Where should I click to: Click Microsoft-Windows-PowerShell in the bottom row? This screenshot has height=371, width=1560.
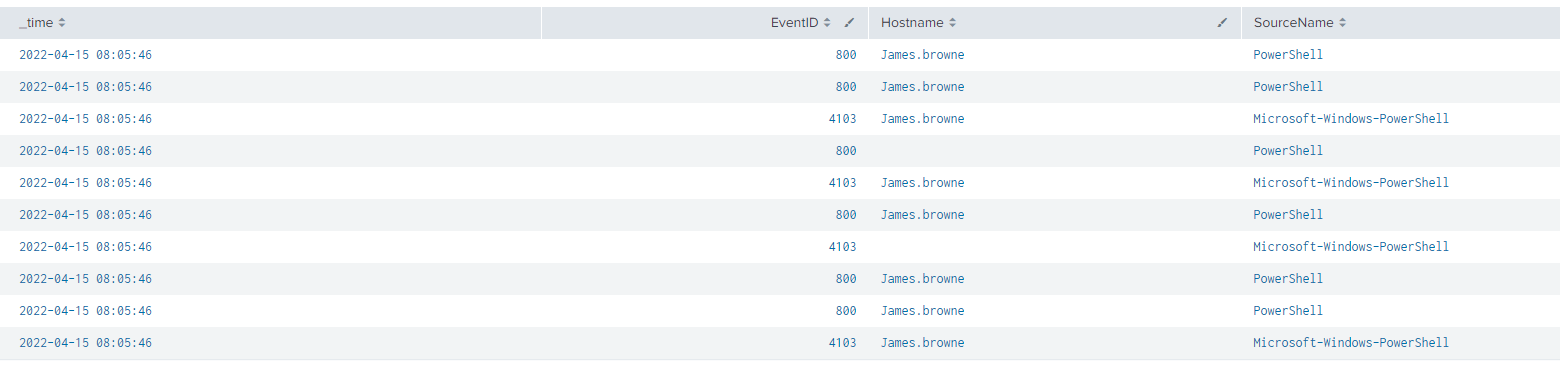pos(1351,343)
